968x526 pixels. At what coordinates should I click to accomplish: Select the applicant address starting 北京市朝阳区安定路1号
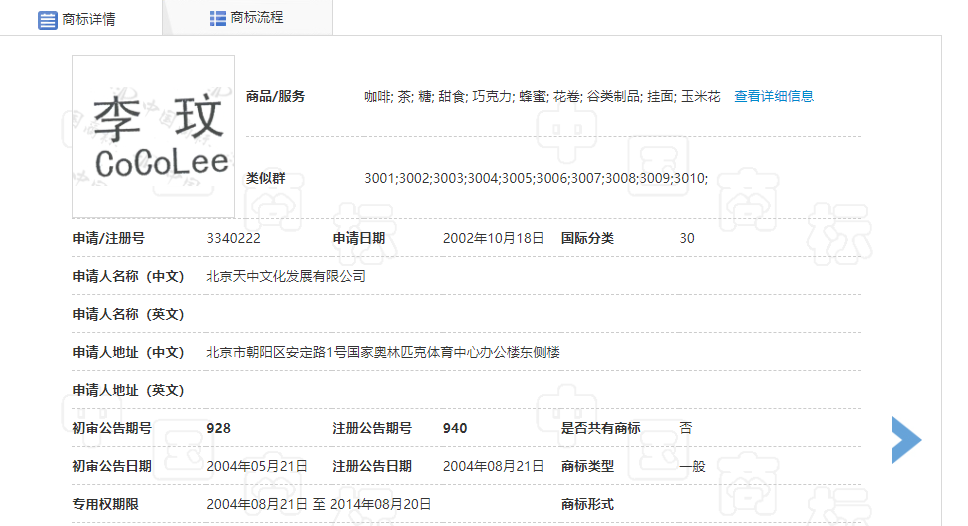(x=383, y=353)
